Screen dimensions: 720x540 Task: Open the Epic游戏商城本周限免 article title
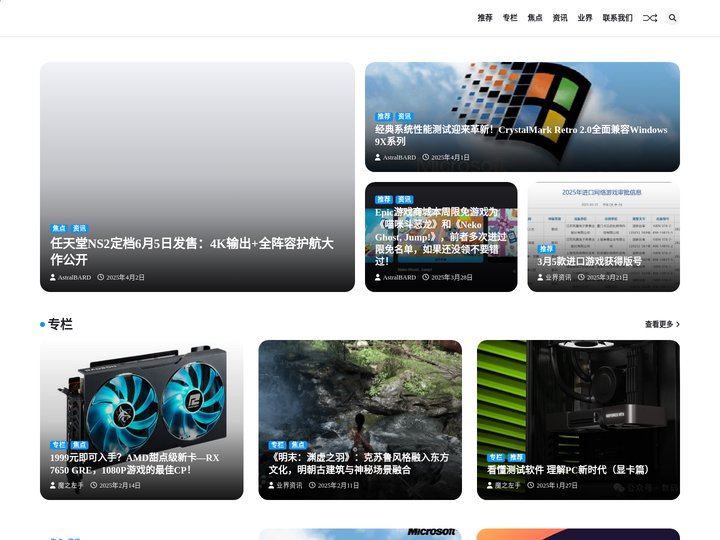[x=441, y=236]
